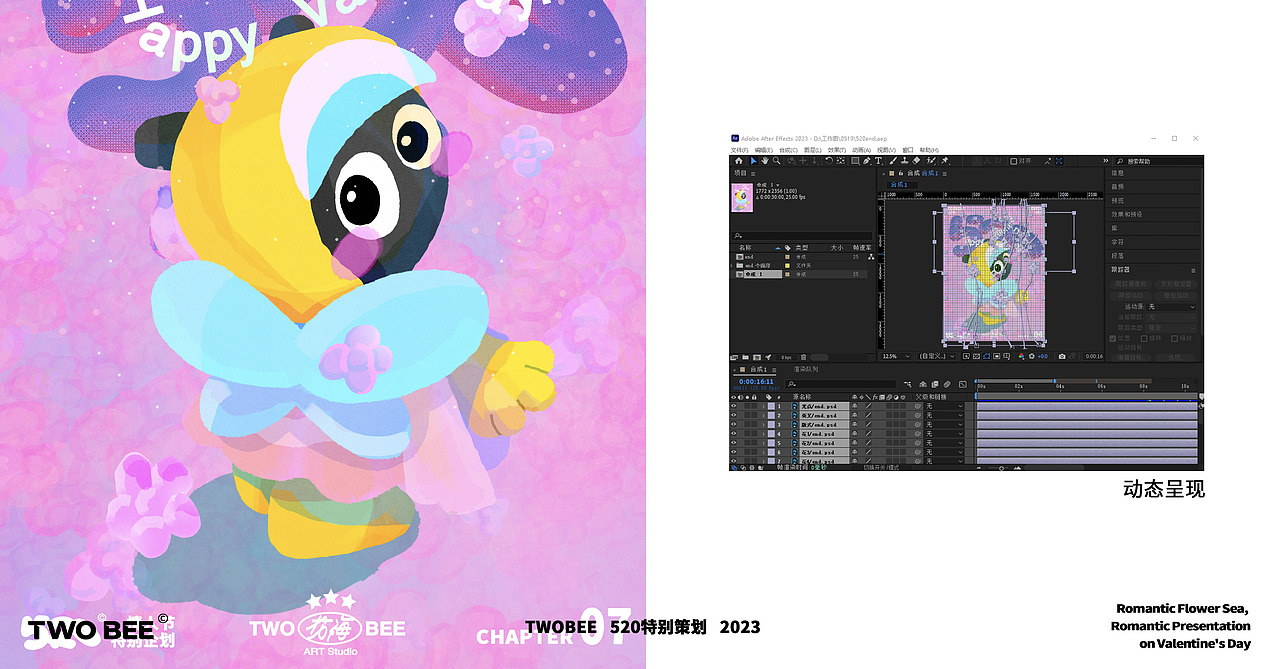Click the new folder icon in Project panel
The image size is (1280, 669).
click(745, 357)
